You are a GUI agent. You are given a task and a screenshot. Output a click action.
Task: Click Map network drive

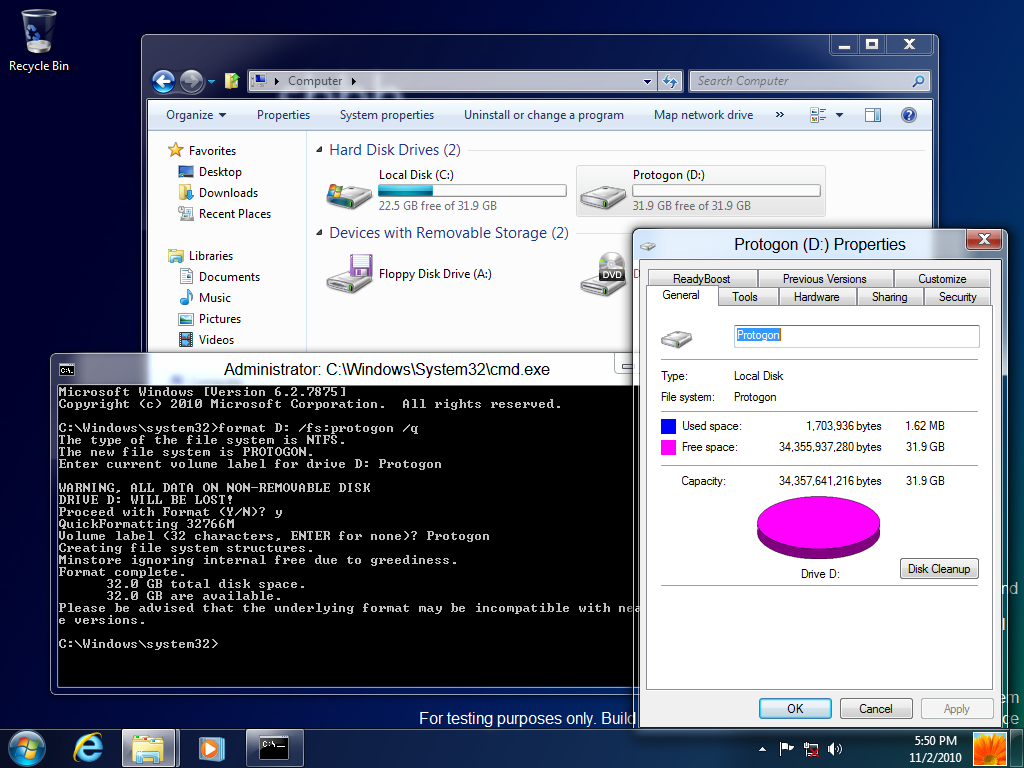(703, 115)
